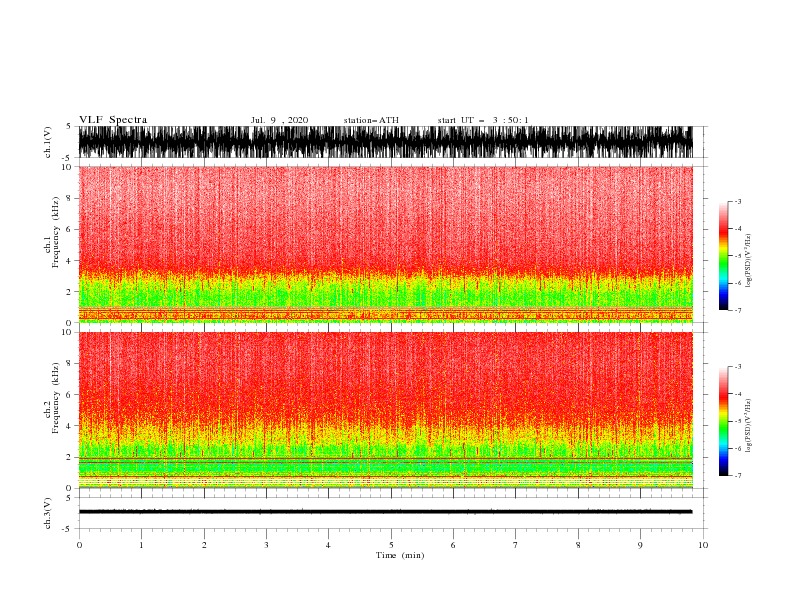Click the "0" label on the Time axis
Screen dimensions: 792x612
[x=79, y=545]
